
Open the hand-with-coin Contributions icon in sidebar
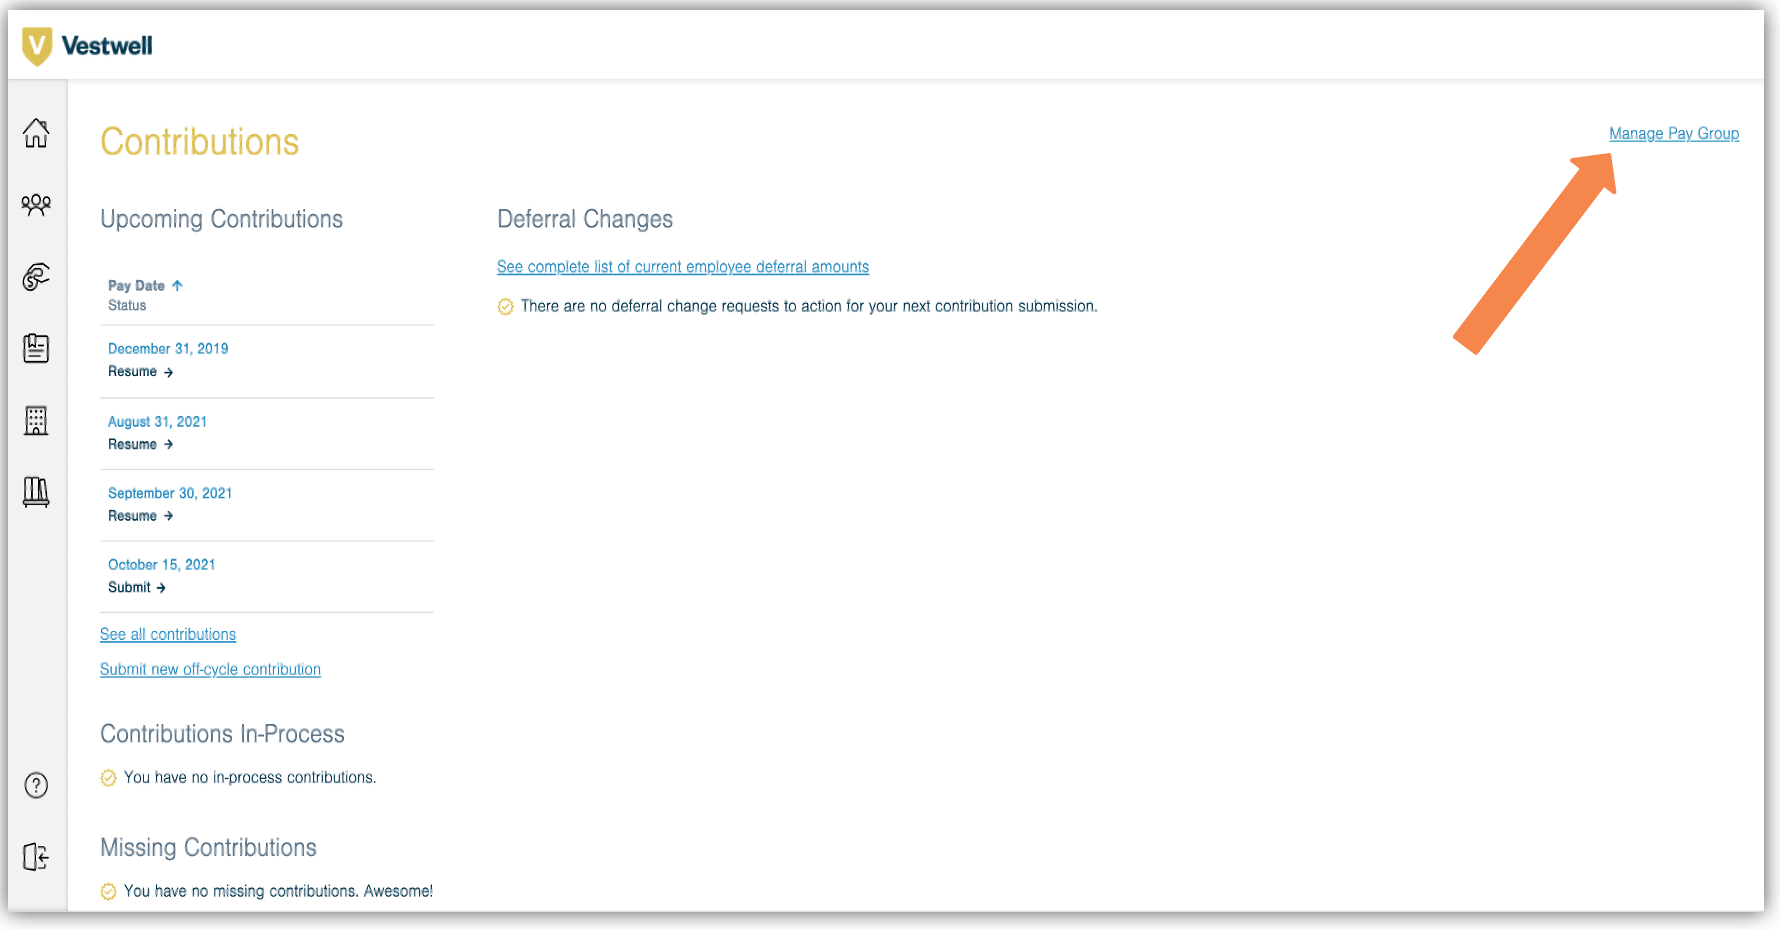(36, 277)
